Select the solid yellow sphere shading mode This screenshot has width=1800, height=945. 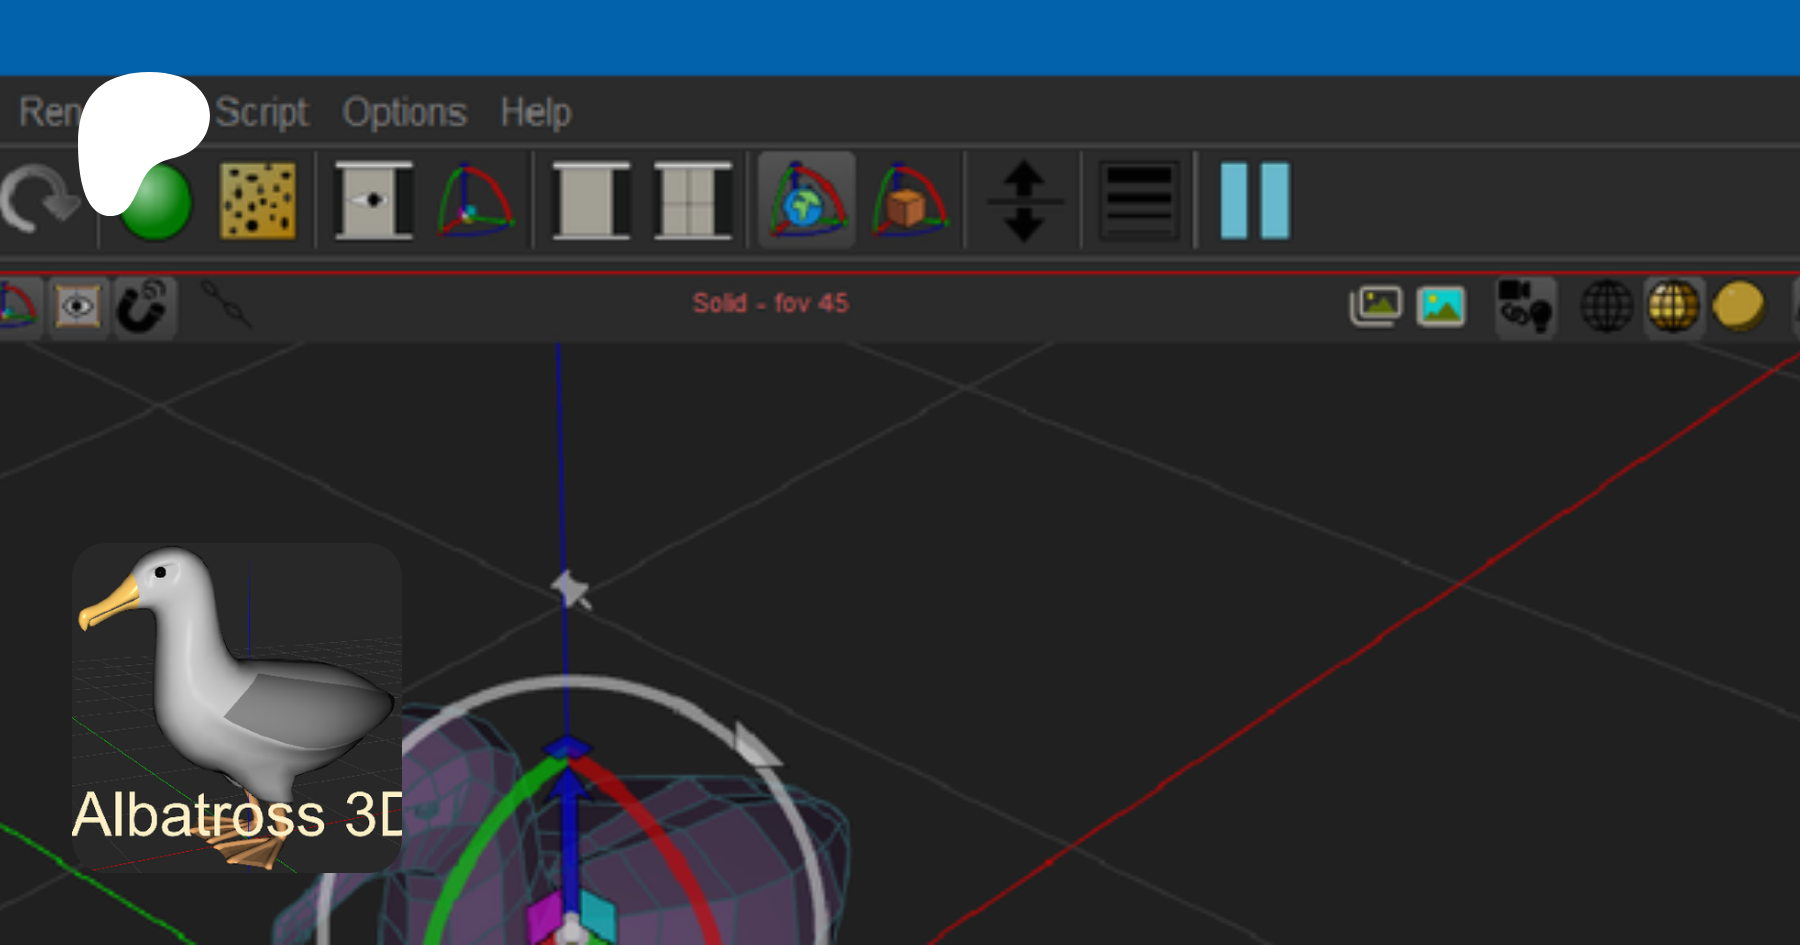click(1738, 306)
